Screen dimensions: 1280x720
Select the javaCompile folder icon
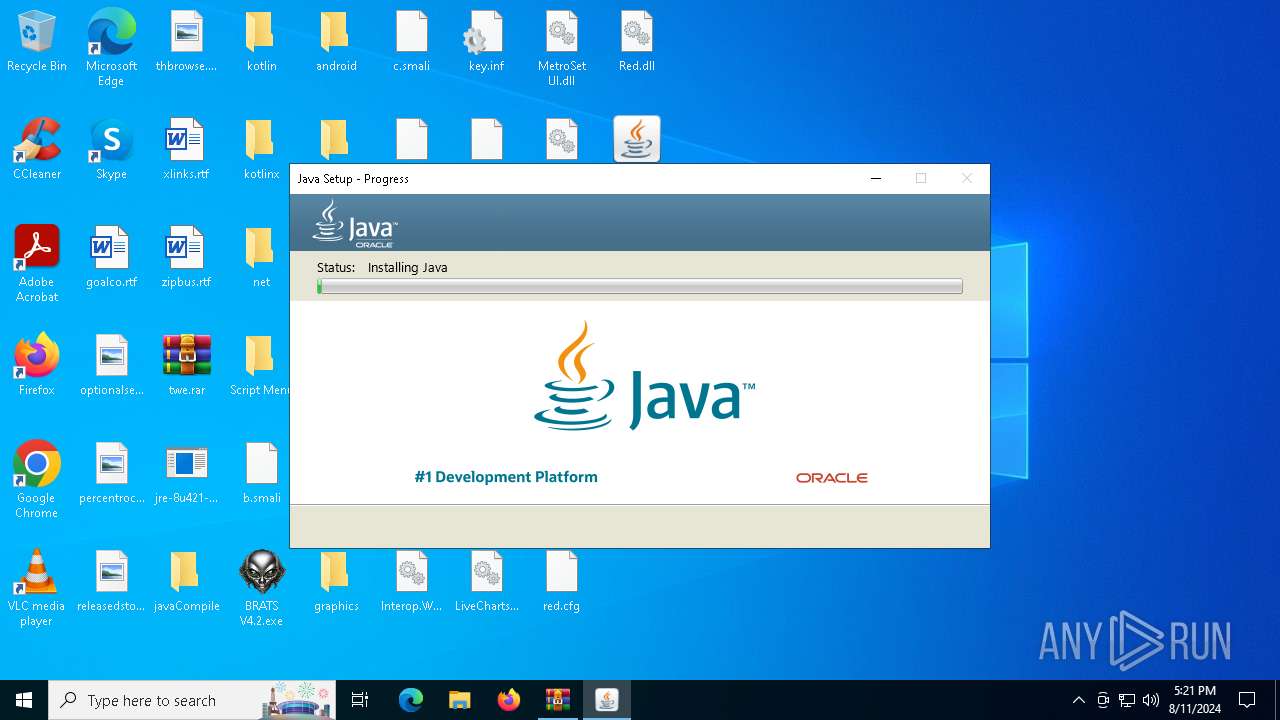pyautogui.click(x=186, y=582)
